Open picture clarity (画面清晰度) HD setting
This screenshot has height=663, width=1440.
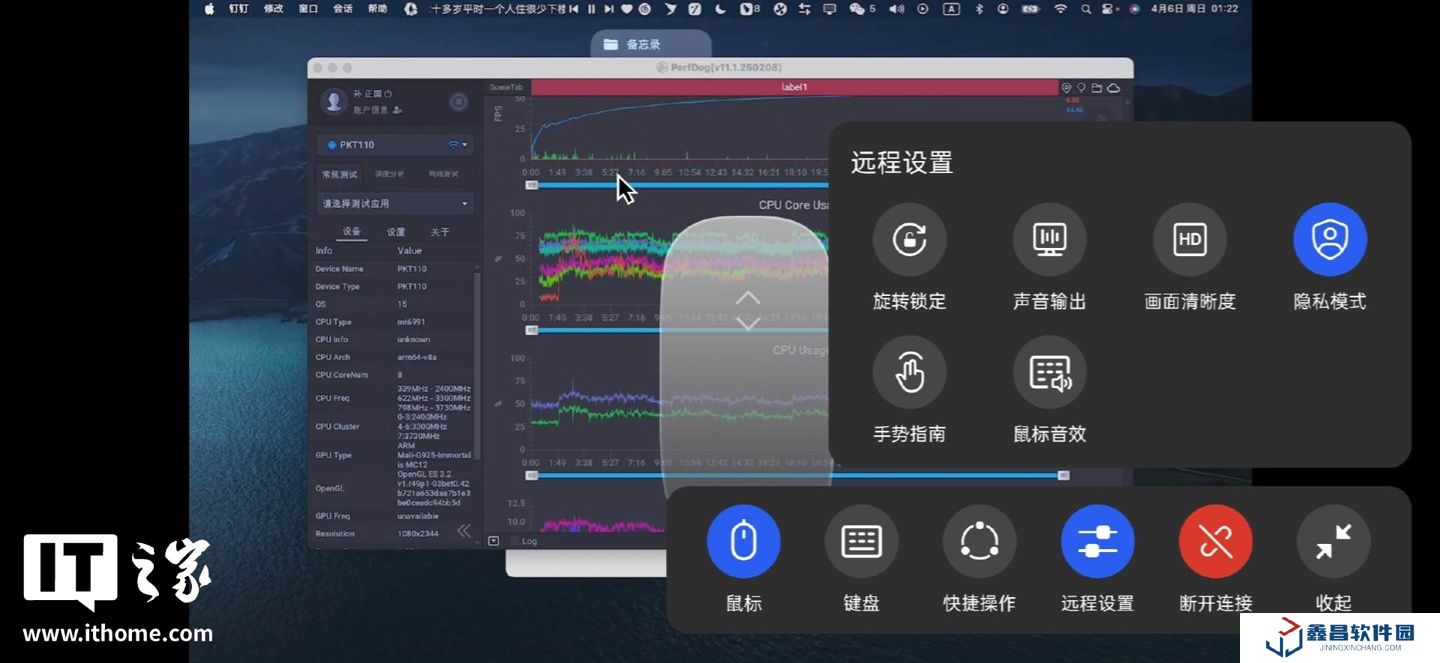tap(1189, 240)
